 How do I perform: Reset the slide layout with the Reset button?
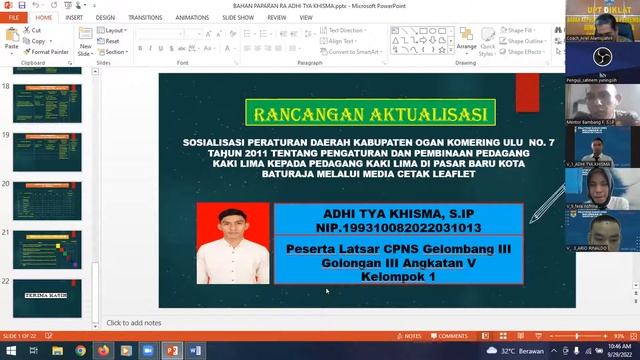click(109, 41)
